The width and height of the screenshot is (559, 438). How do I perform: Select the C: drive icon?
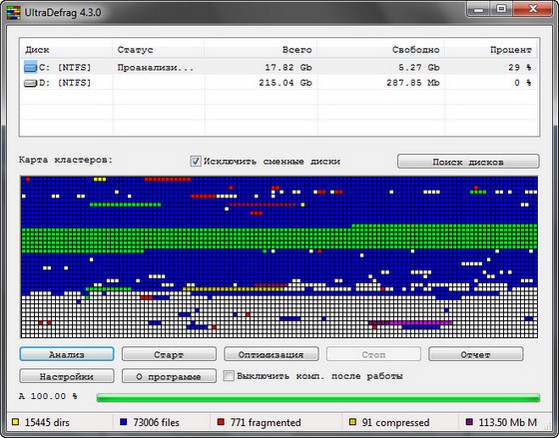[x=30, y=67]
